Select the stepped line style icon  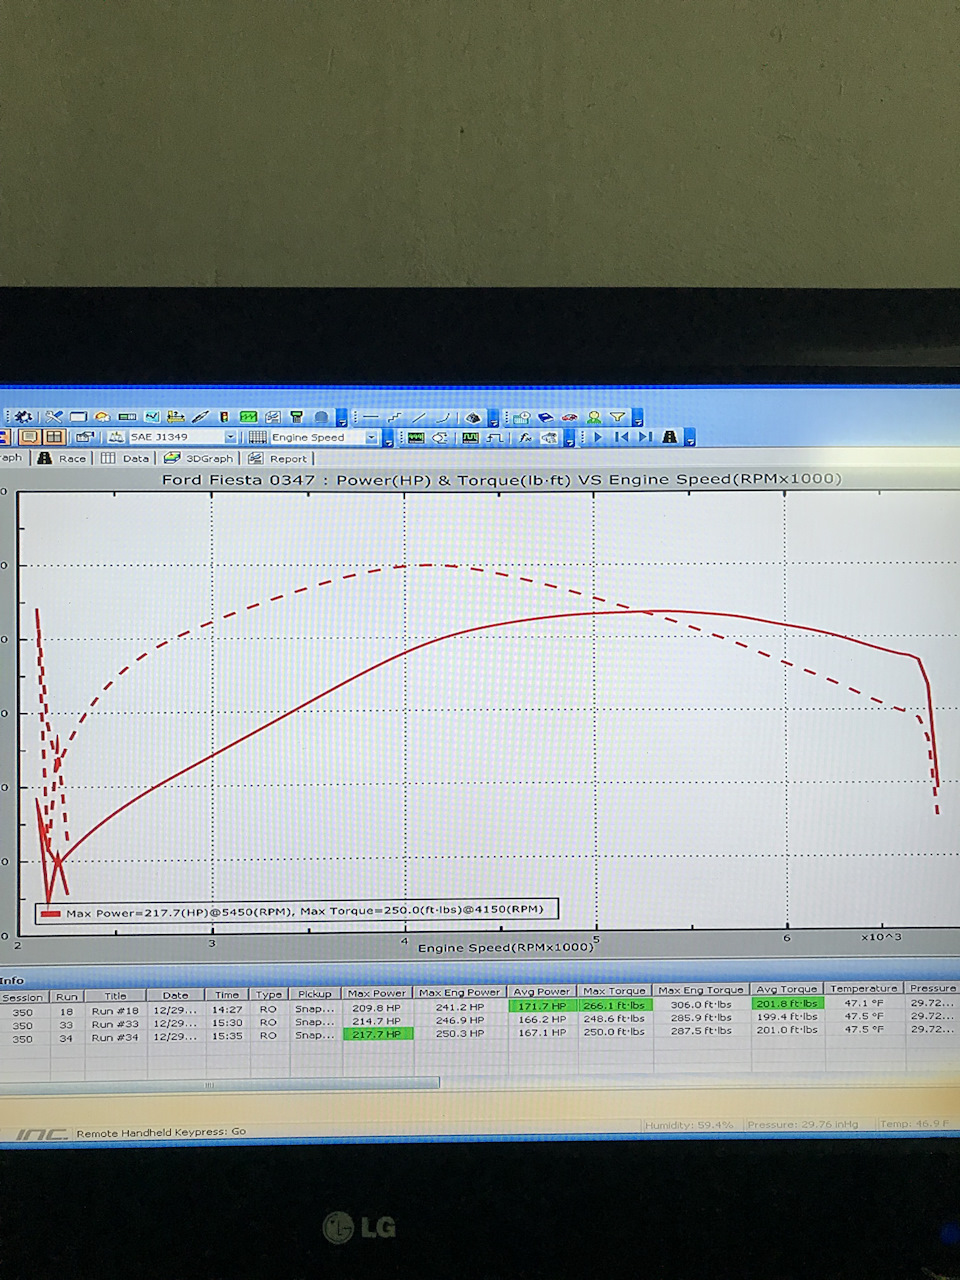tap(395, 416)
